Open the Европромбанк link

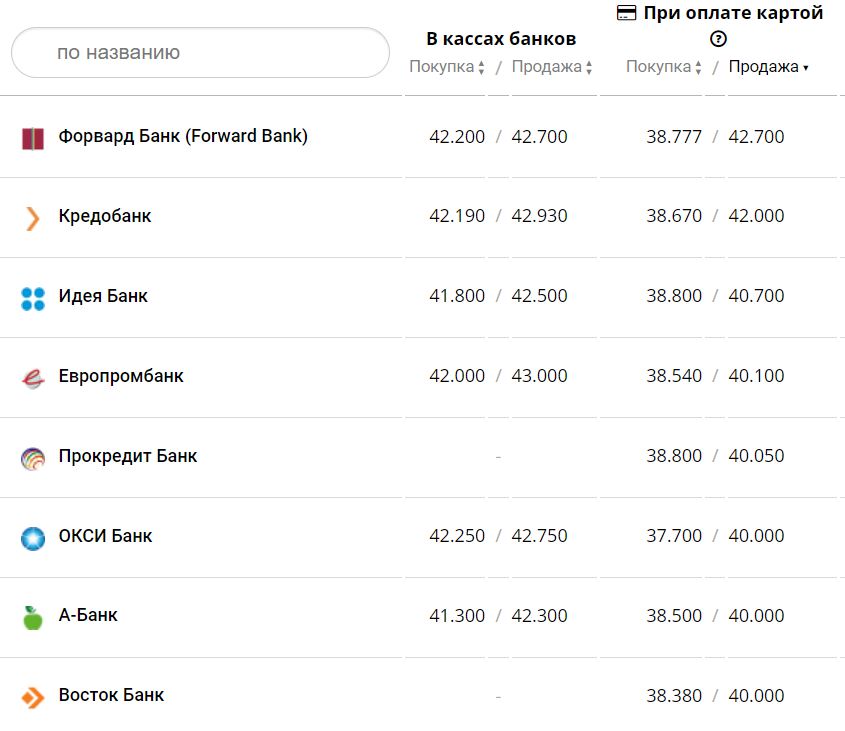(121, 376)
